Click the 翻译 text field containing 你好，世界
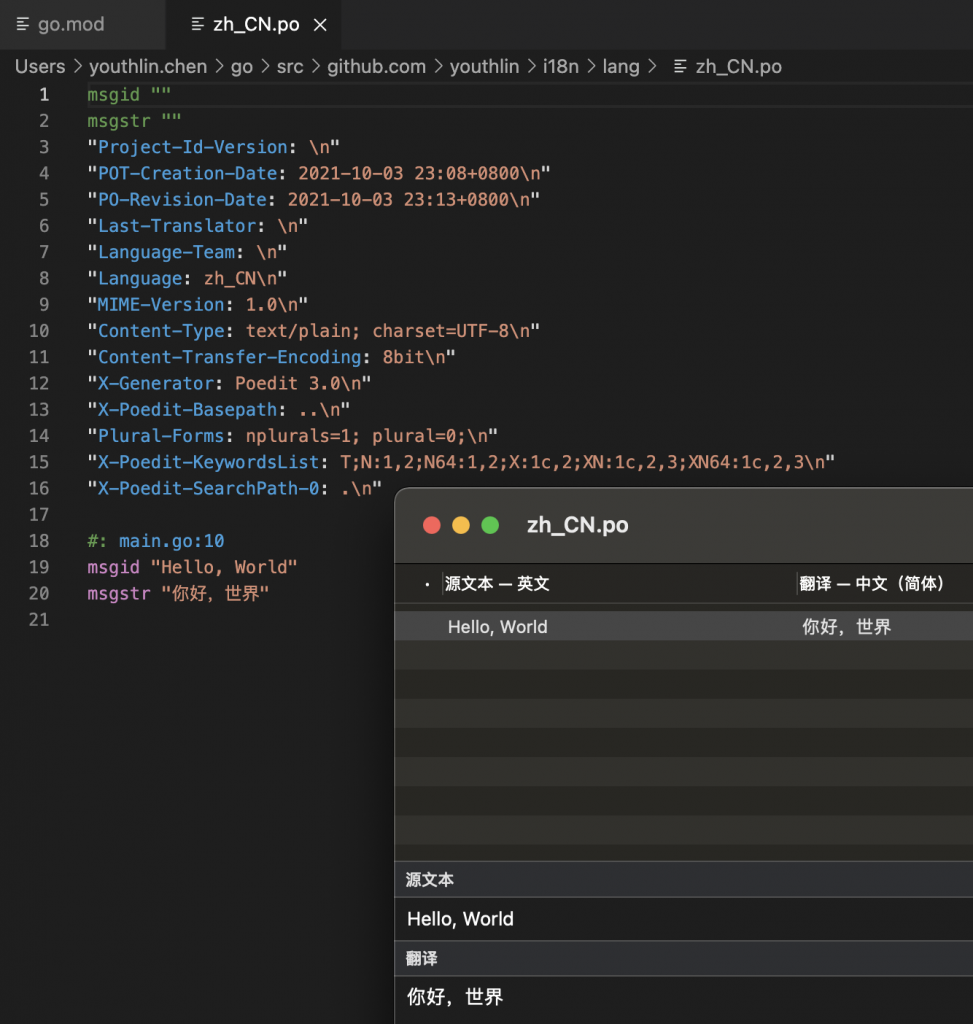The image size is (973, 1024). click(684, 999)
